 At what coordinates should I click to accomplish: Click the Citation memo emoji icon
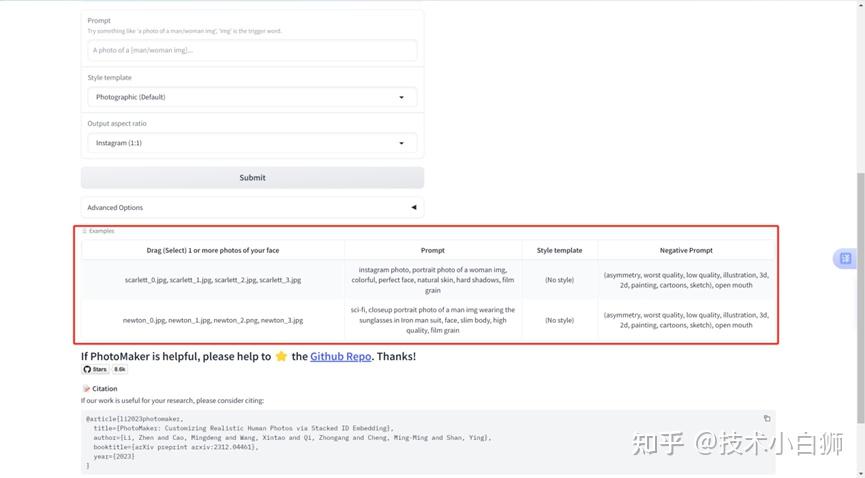[86, 389]
